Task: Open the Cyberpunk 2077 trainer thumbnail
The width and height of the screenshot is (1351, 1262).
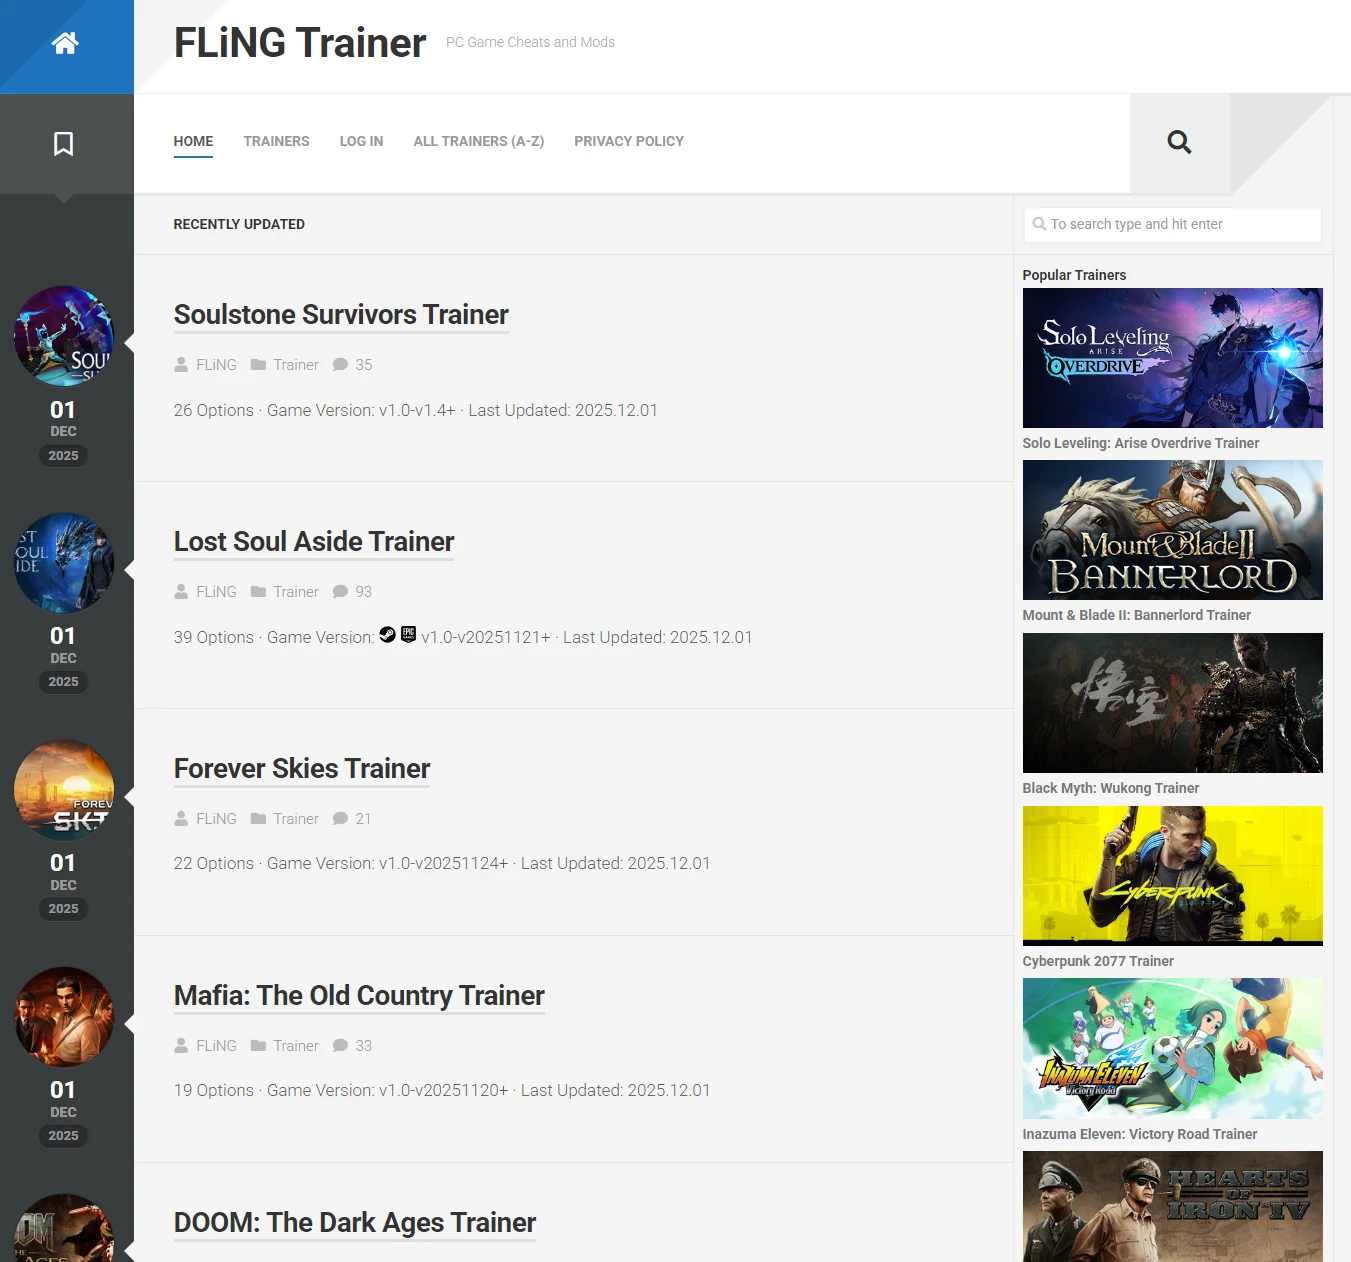Action: (1172, 875)
